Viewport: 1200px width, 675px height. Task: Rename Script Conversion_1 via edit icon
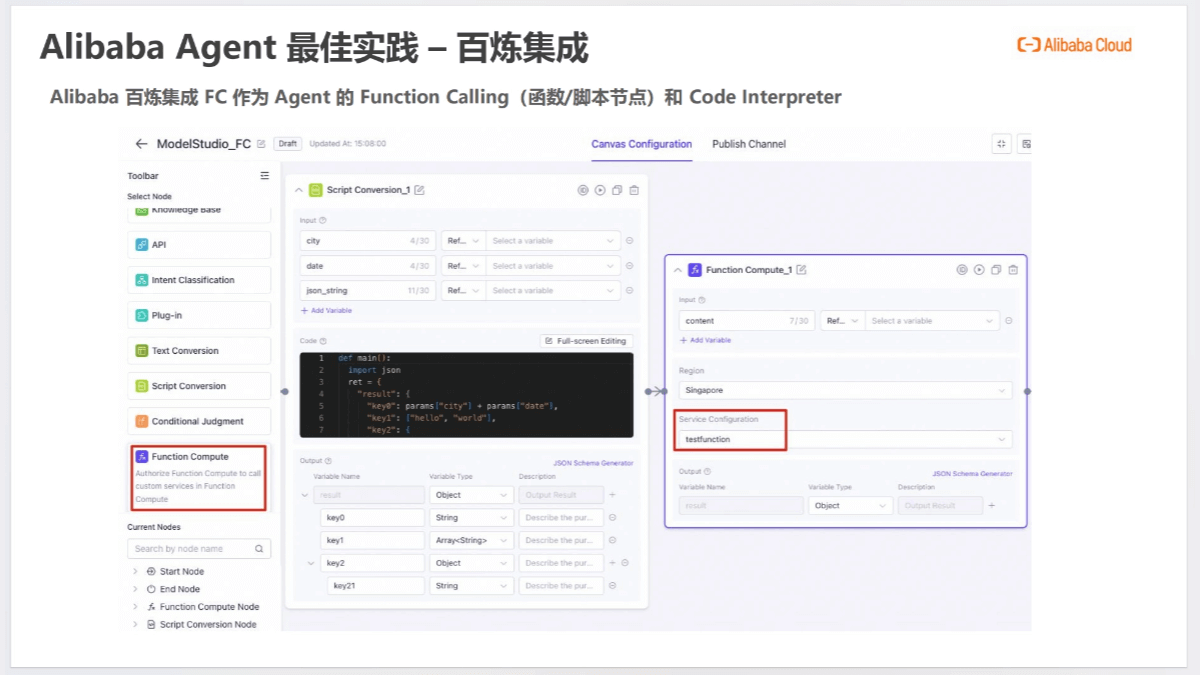(x=420, y=190)
